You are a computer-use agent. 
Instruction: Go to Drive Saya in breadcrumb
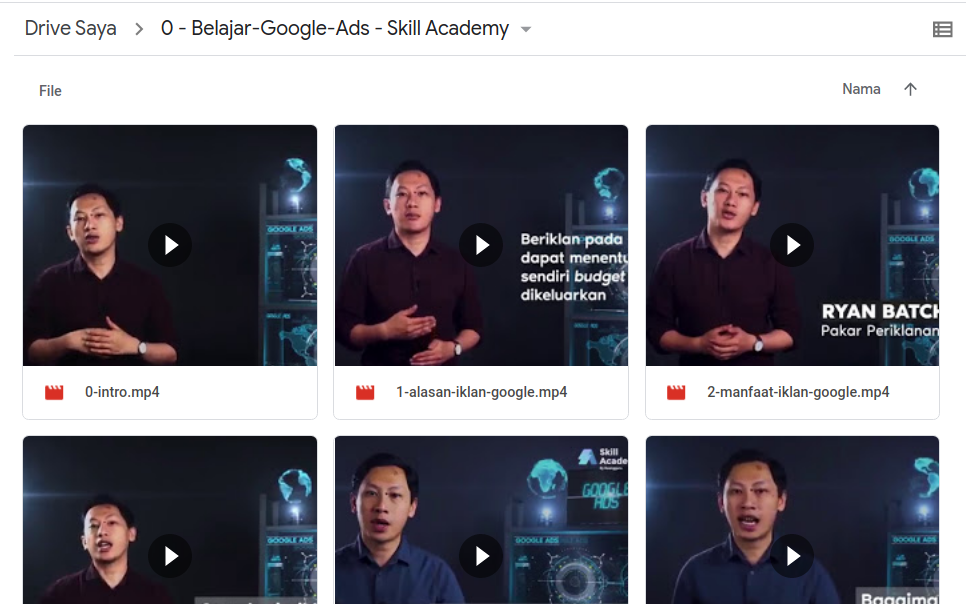coord(70,28)
